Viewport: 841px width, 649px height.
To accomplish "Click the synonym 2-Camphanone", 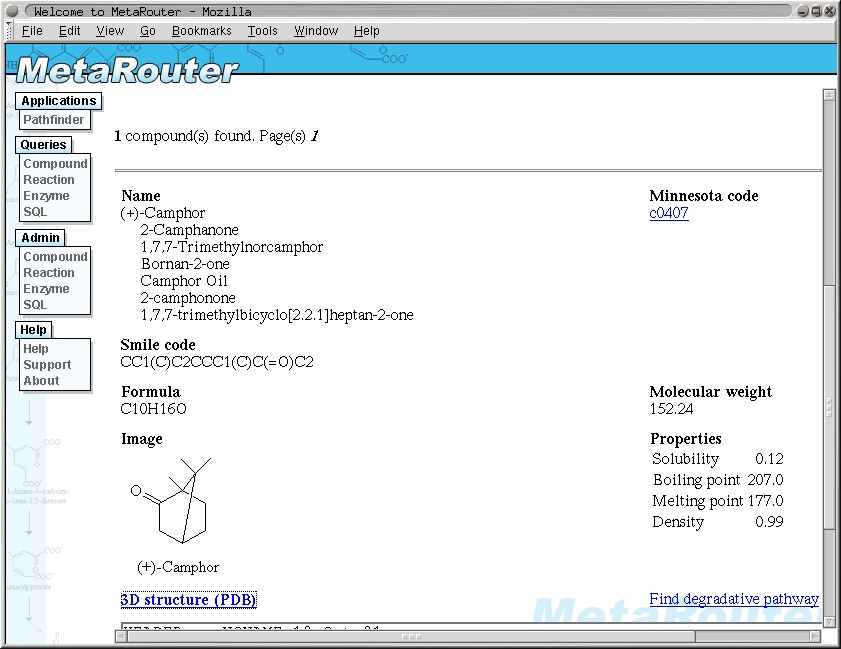I will pyautogui.click(x=189, y=230).
